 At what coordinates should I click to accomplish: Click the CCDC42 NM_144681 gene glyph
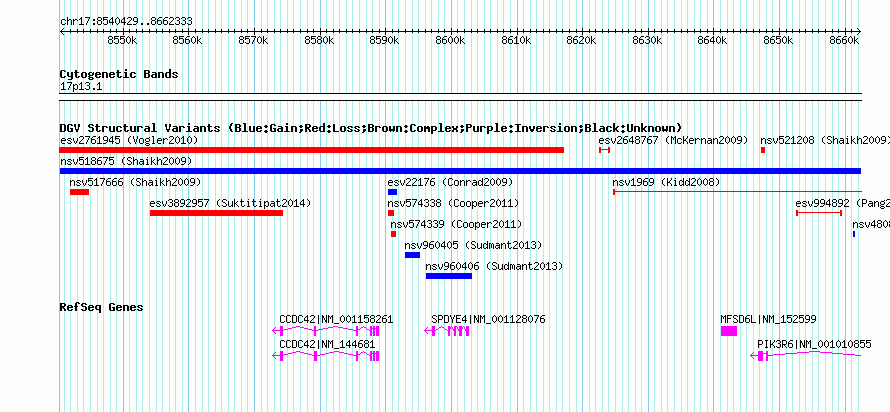click(326, 356)
